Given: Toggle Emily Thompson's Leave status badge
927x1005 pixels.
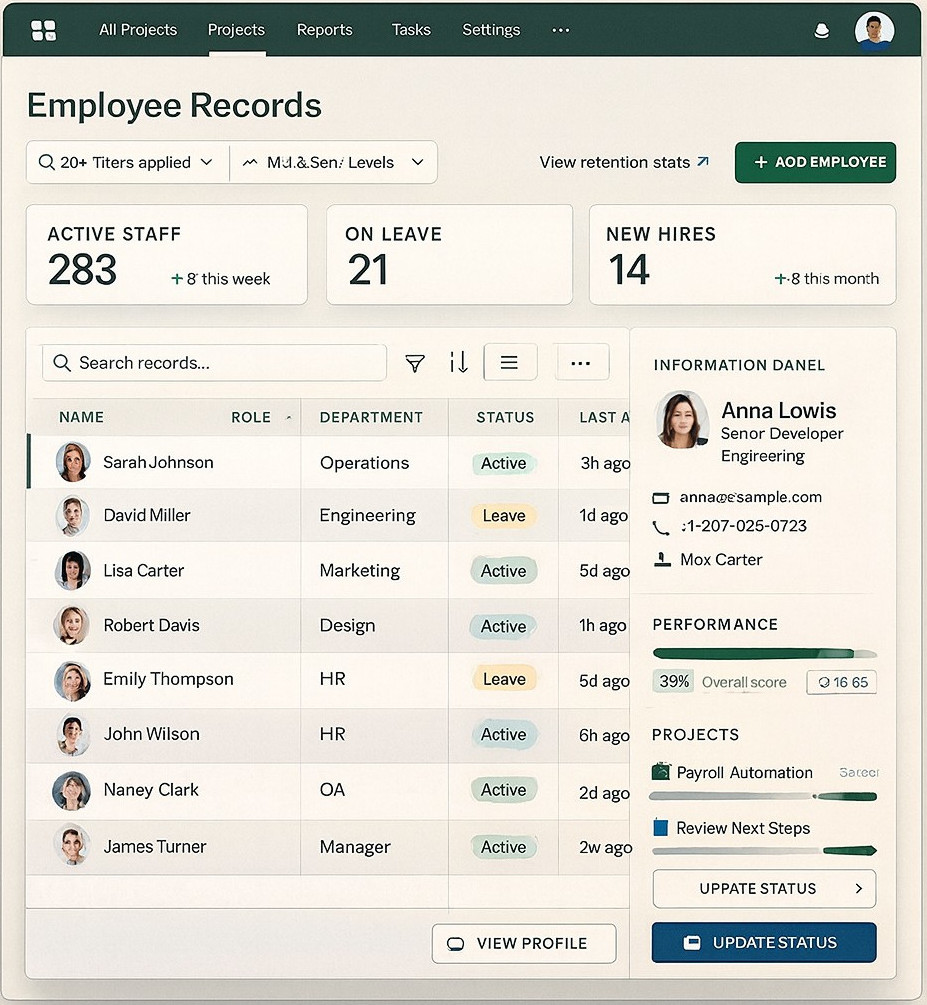Looking at the screenshot, I should pos(503,678).
